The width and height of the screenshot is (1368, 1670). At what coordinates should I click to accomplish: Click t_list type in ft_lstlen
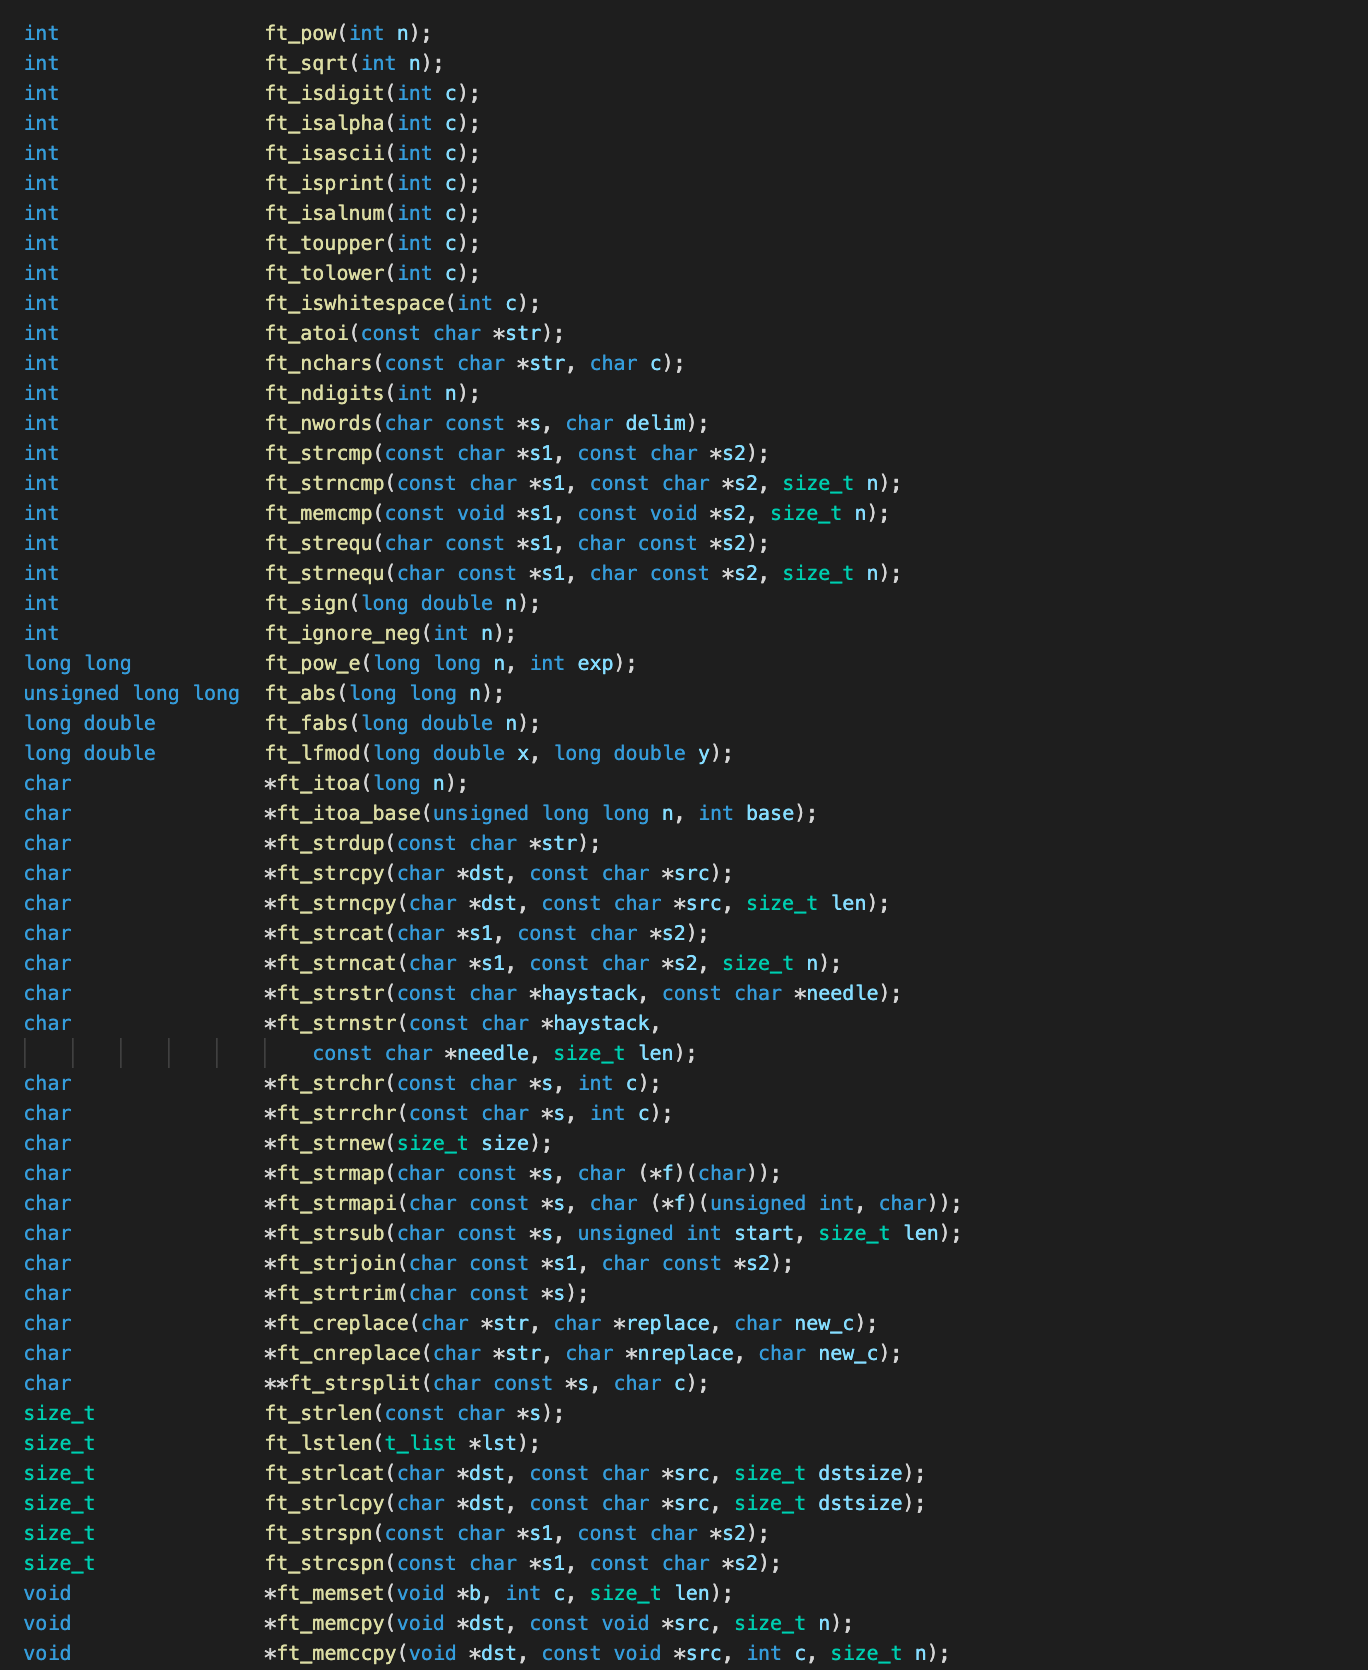(x=420, y=1443)
